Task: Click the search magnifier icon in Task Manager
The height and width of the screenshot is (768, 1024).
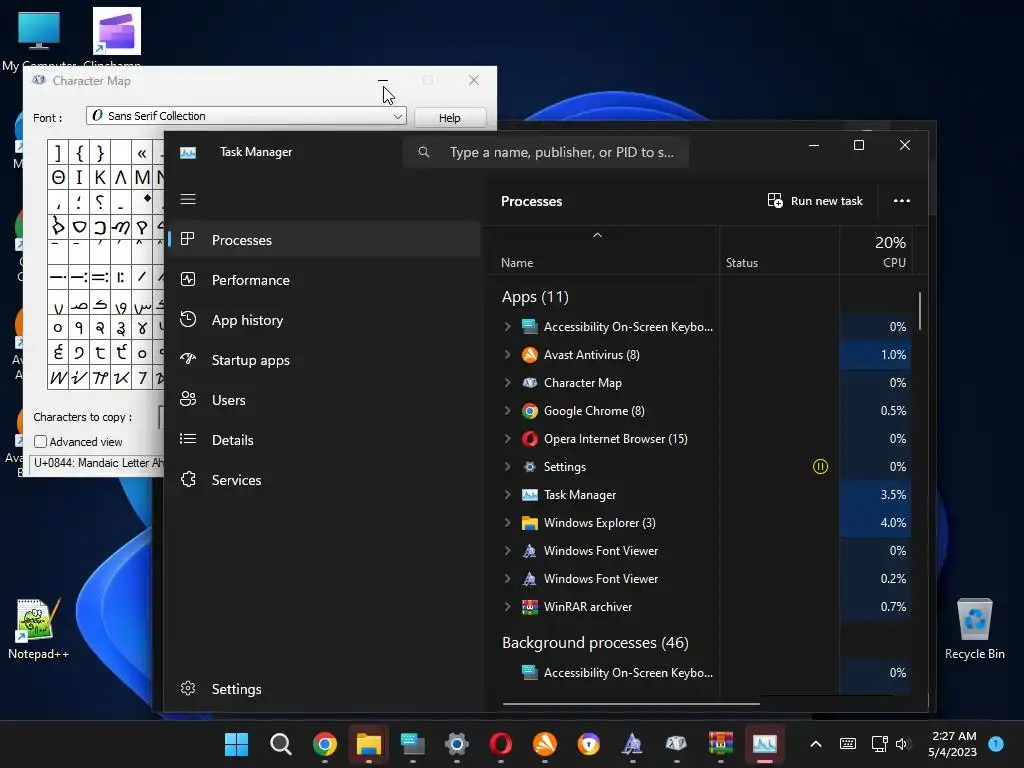Action: pos(424,152)
